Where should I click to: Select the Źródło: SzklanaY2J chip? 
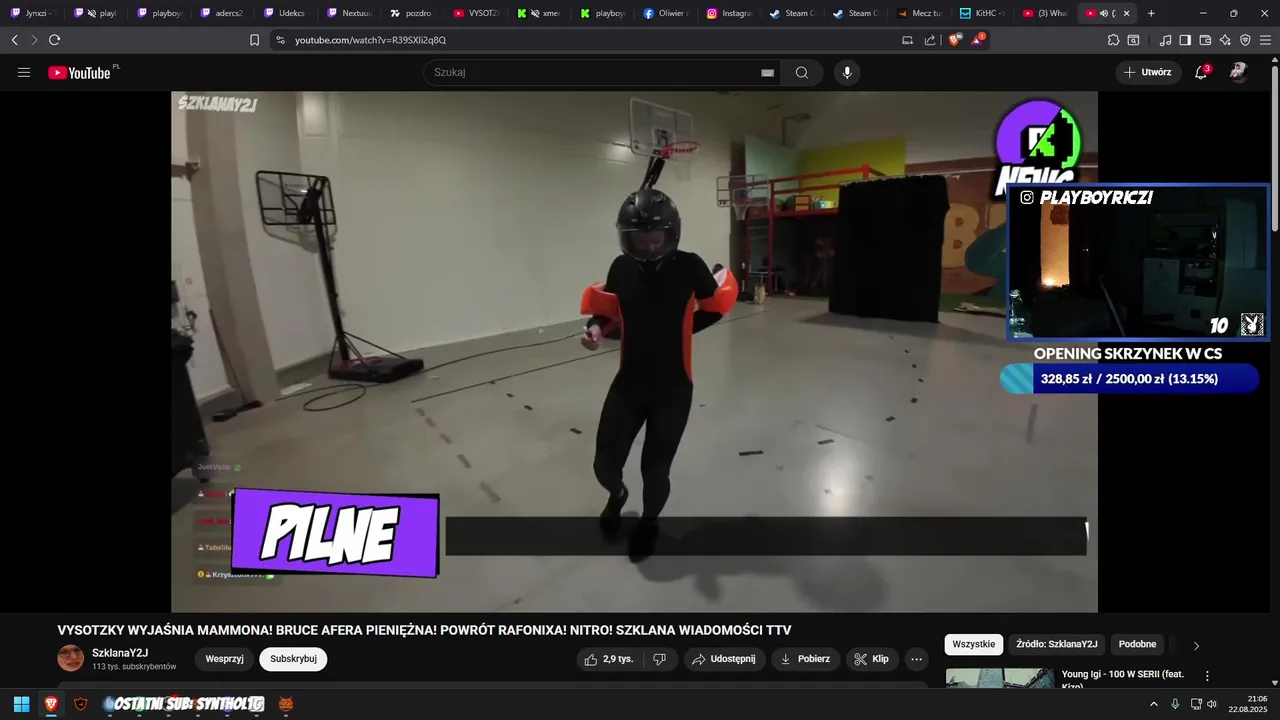[1057, 644]
